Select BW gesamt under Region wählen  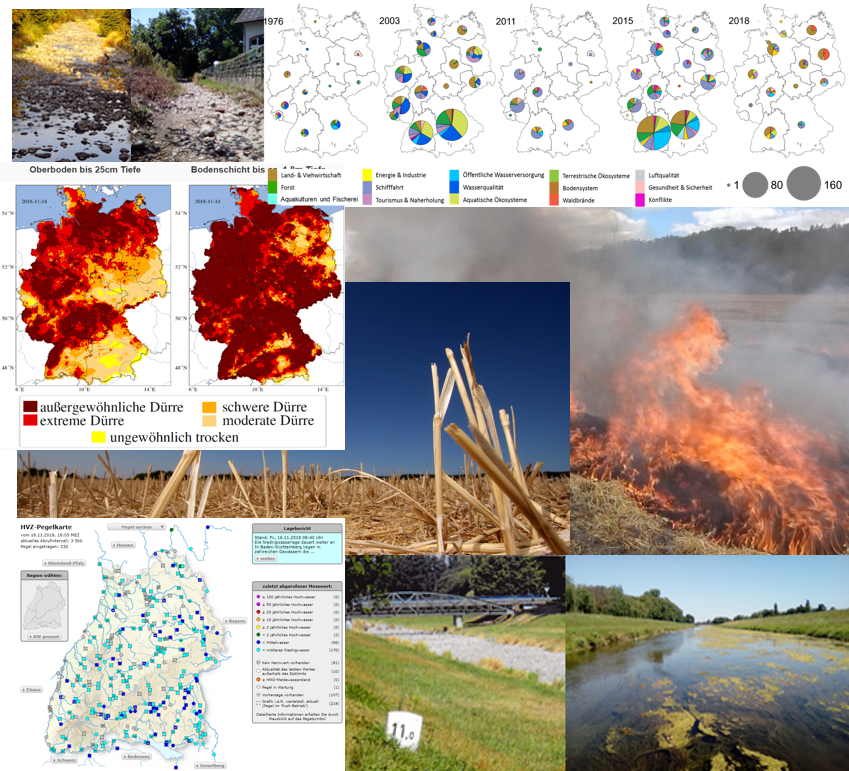pos(44,636)
